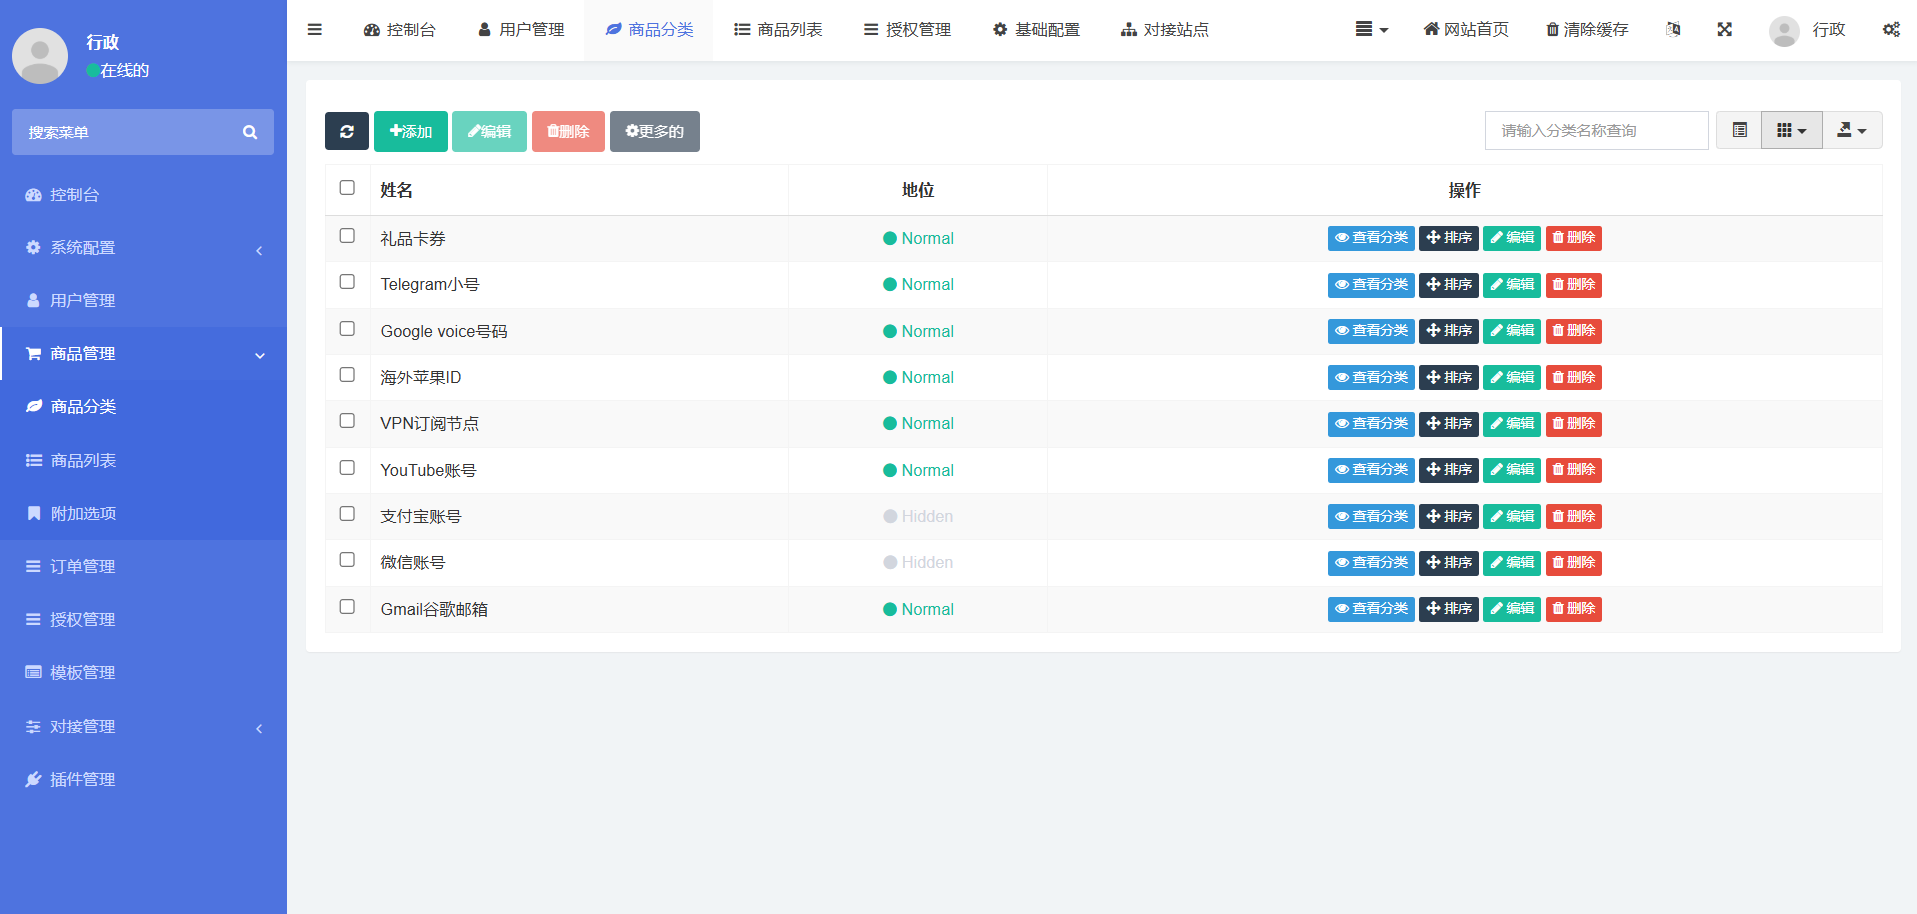Check the Telegram小号 row checkbox

point(347,282)
